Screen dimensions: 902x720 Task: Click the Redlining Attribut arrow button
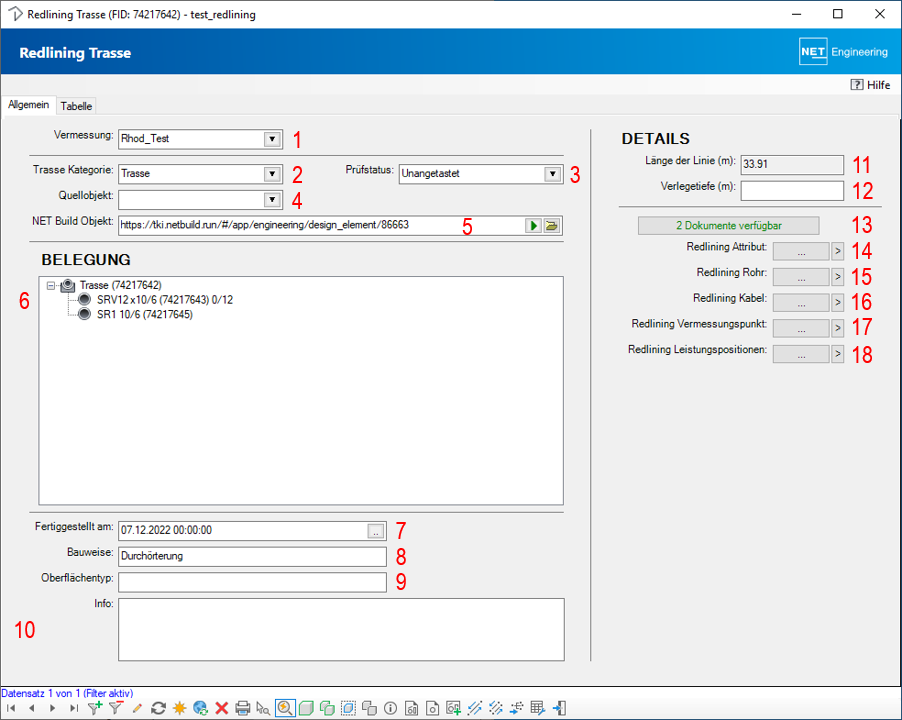(838, 251)
